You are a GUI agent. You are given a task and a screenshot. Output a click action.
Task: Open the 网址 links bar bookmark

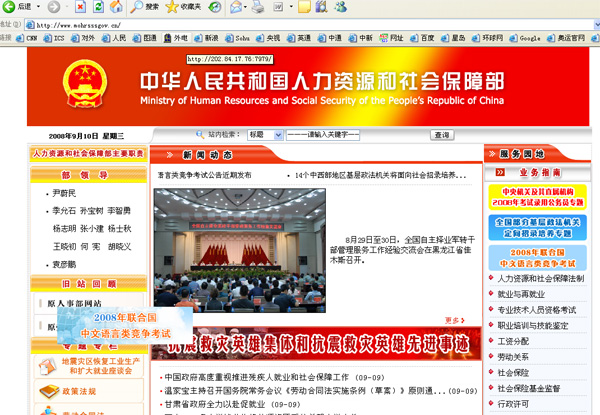tap(391, 38)
